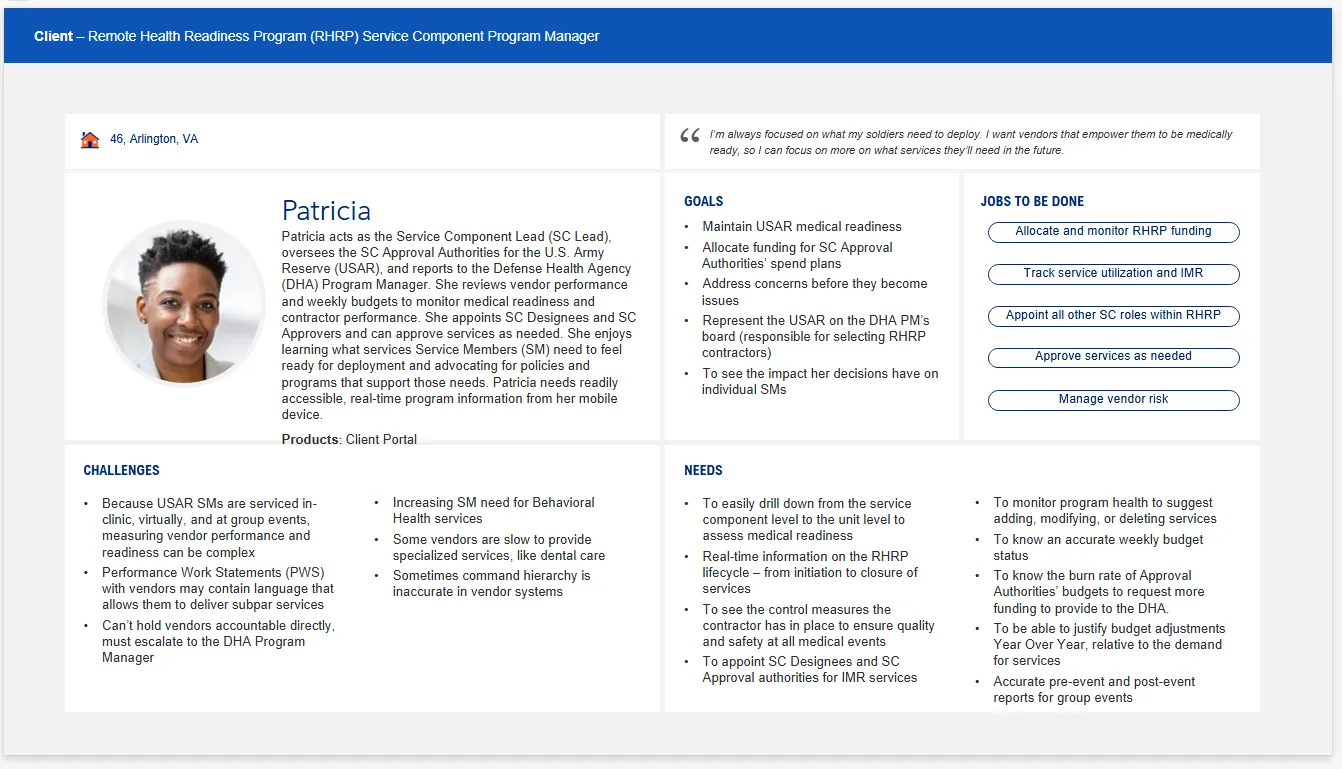Click the NEEDS section heading
This screenshot has height=769, width=1342.
[x=703, y=470]
